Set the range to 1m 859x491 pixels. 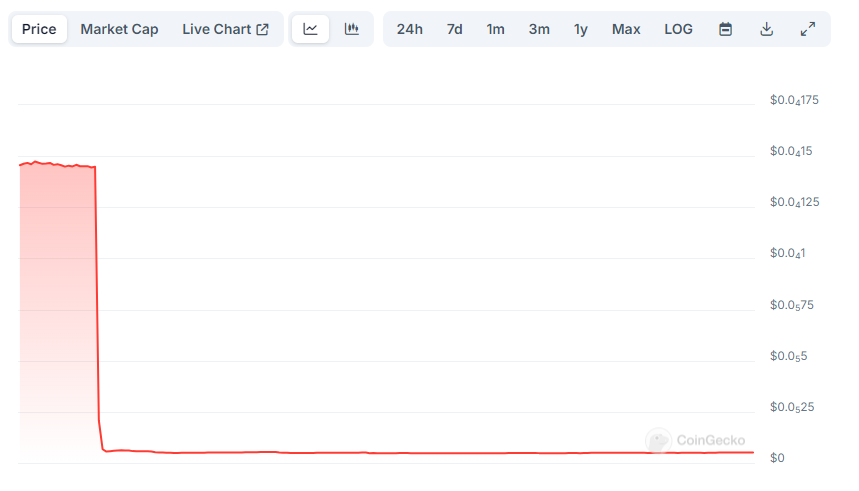point(495,29)
